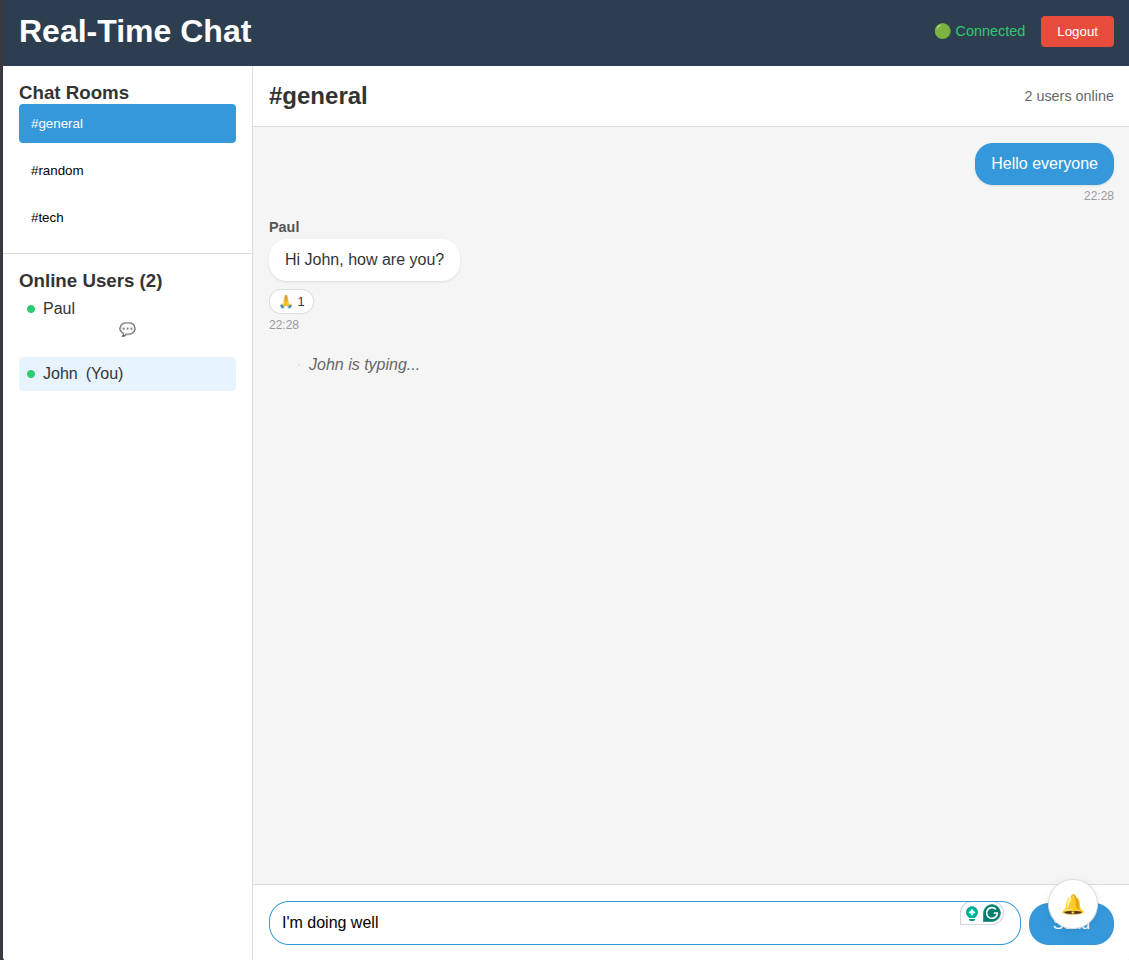The width and height of the screenshot is (1129, 960).
Task: Click the message input field
Action: [x=600, y=922]
